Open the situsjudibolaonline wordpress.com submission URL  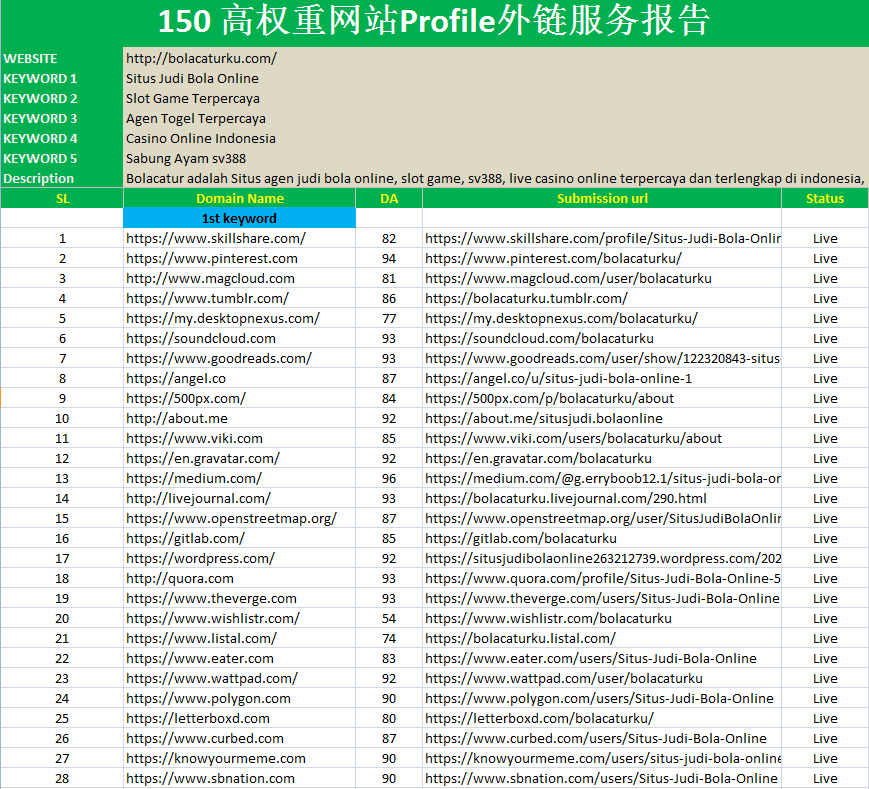(602, 558)
